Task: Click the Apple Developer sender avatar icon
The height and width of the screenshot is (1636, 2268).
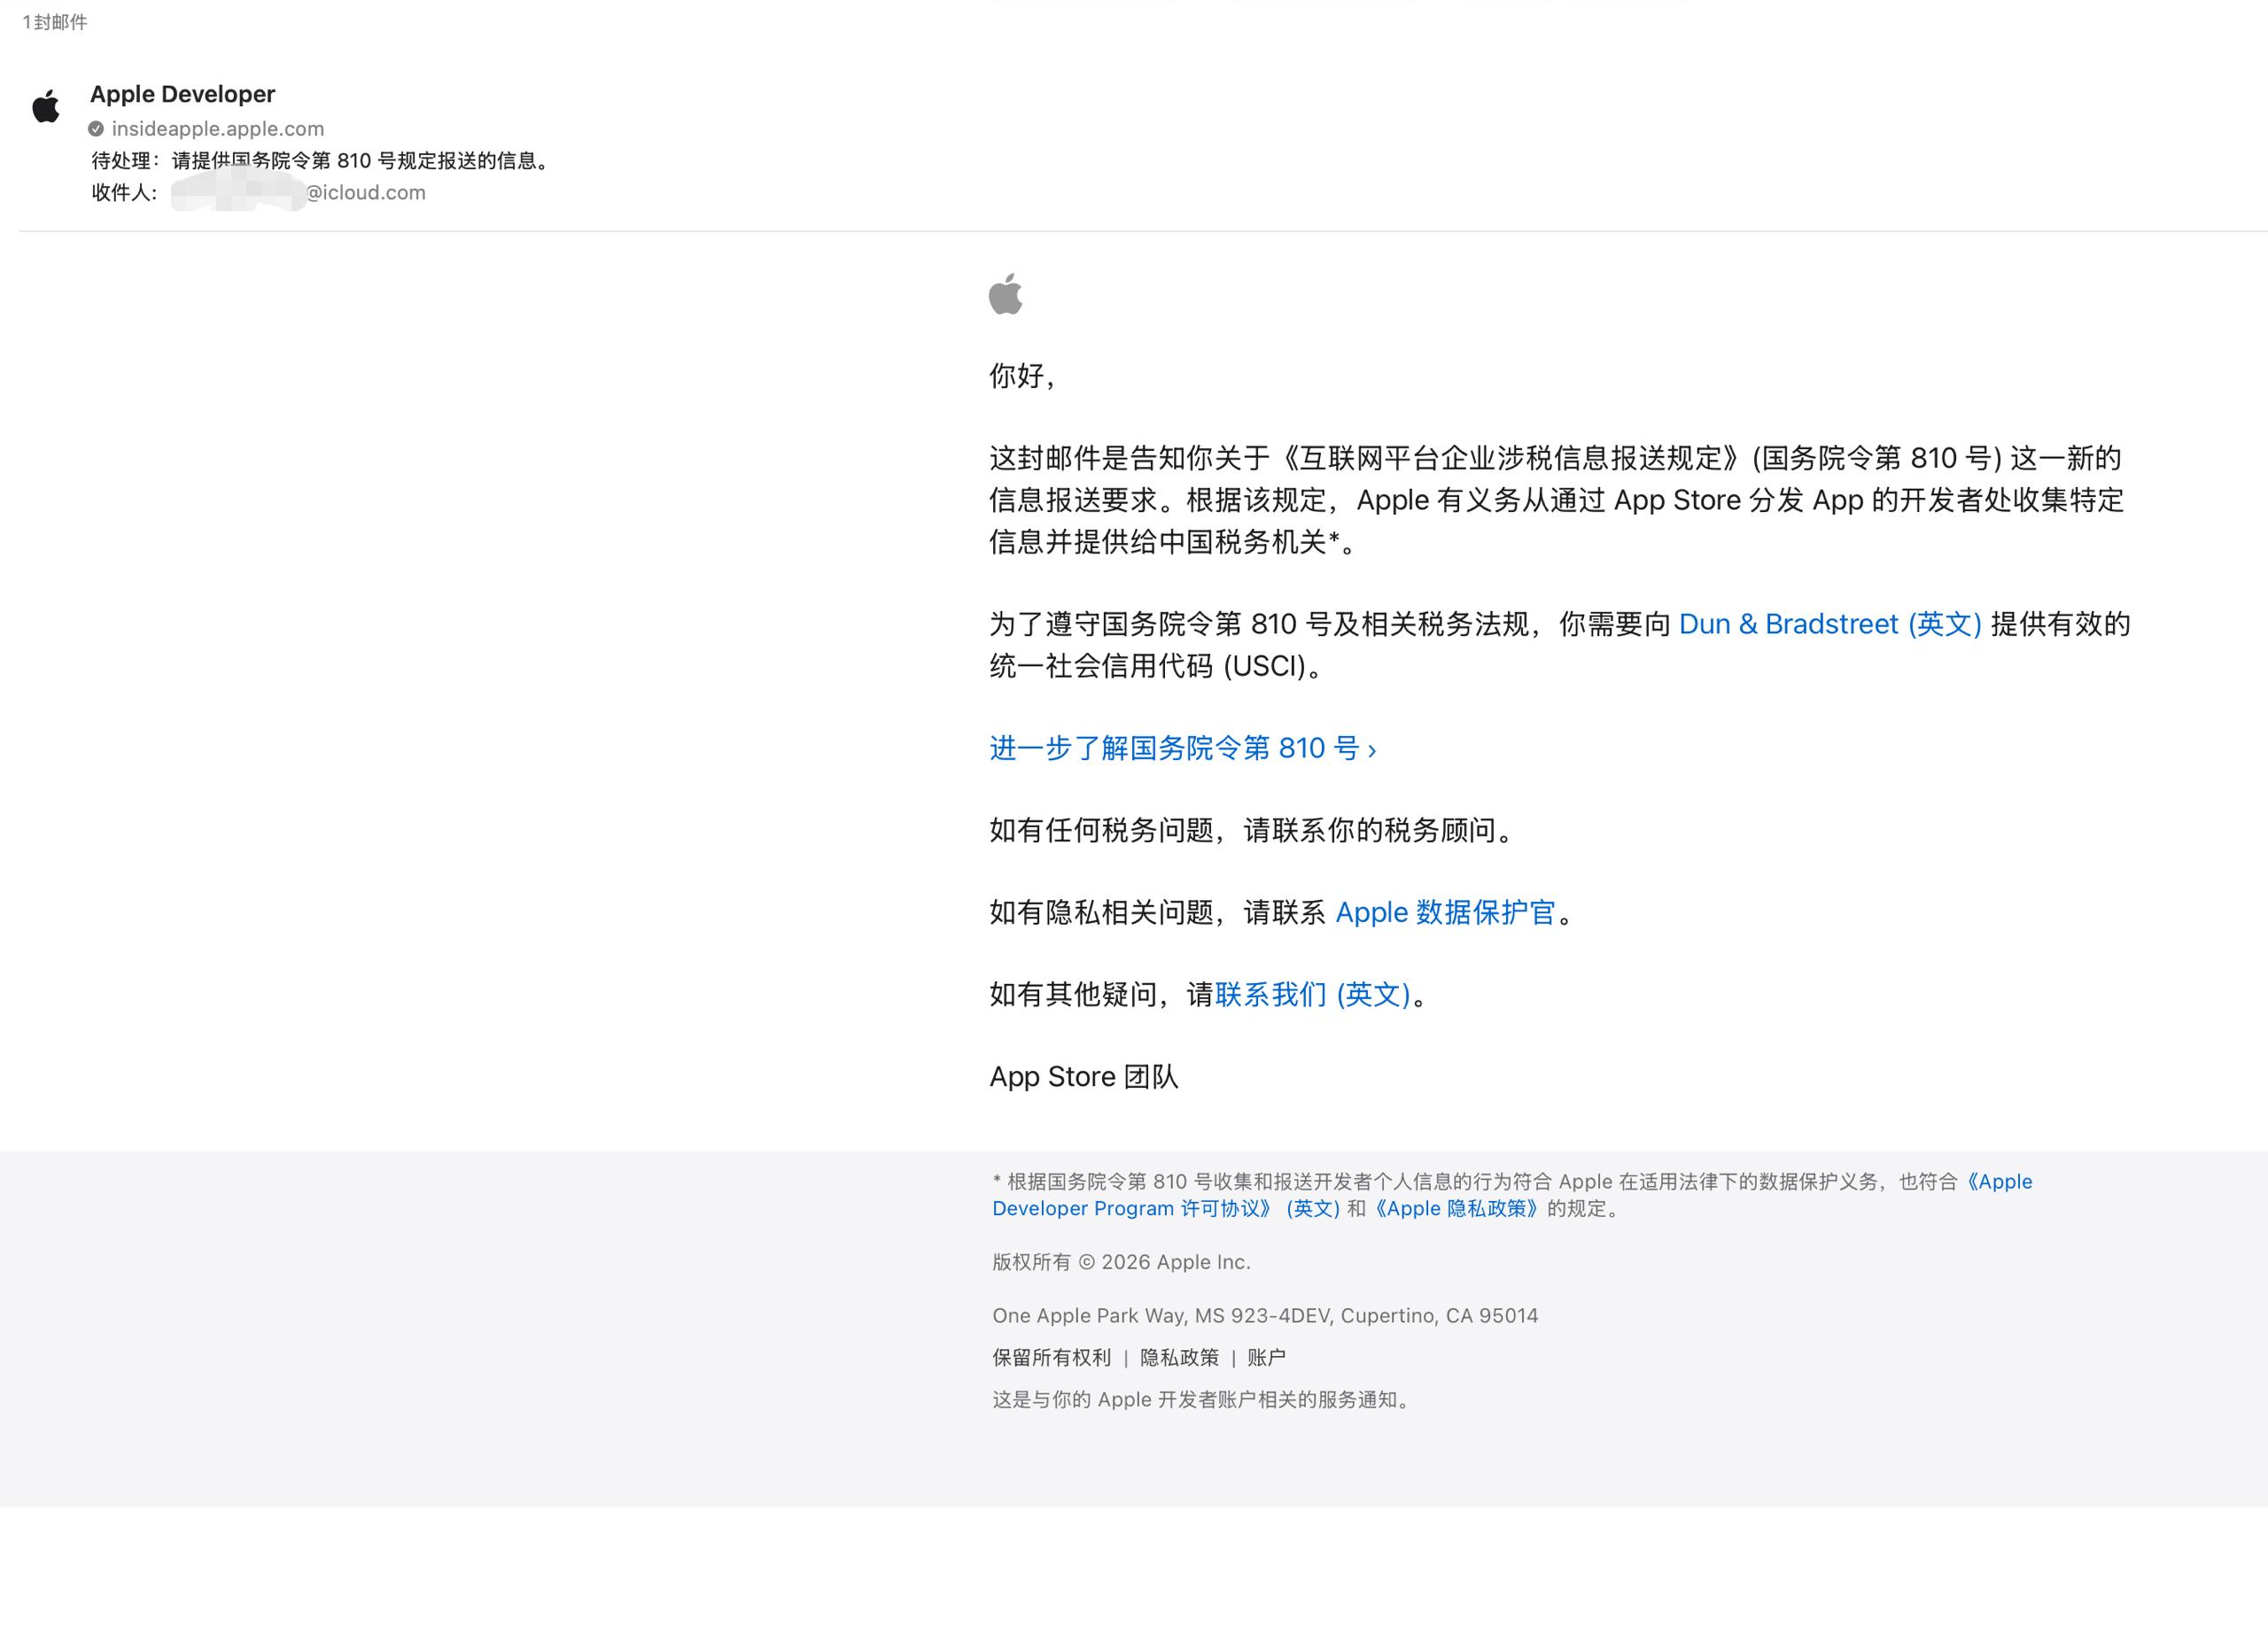Action: [x=47, y=104]
